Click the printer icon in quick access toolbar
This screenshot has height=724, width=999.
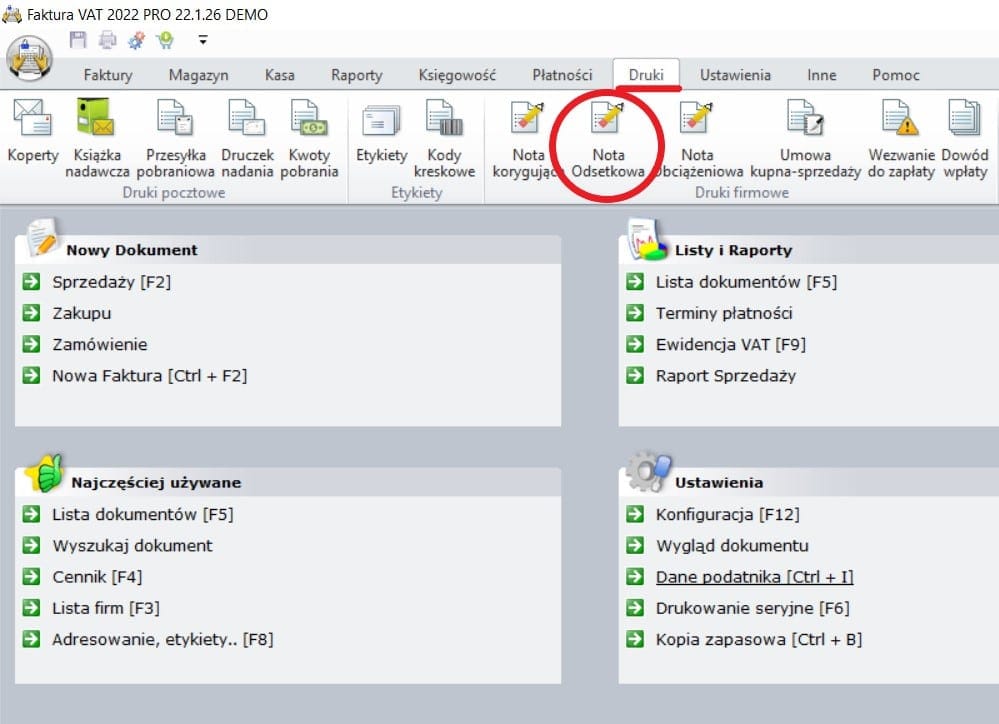pos(107,40)
